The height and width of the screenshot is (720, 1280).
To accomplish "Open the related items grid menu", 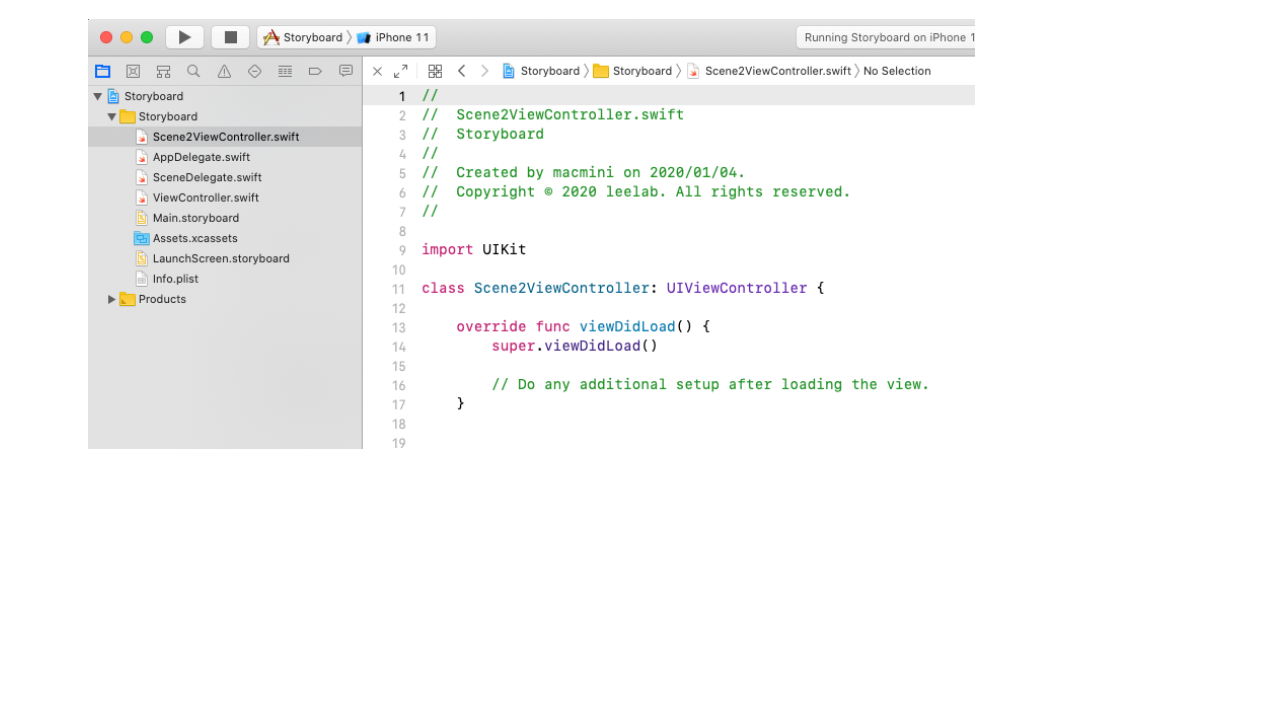I will pyautogui.click(x=435, y=71).
